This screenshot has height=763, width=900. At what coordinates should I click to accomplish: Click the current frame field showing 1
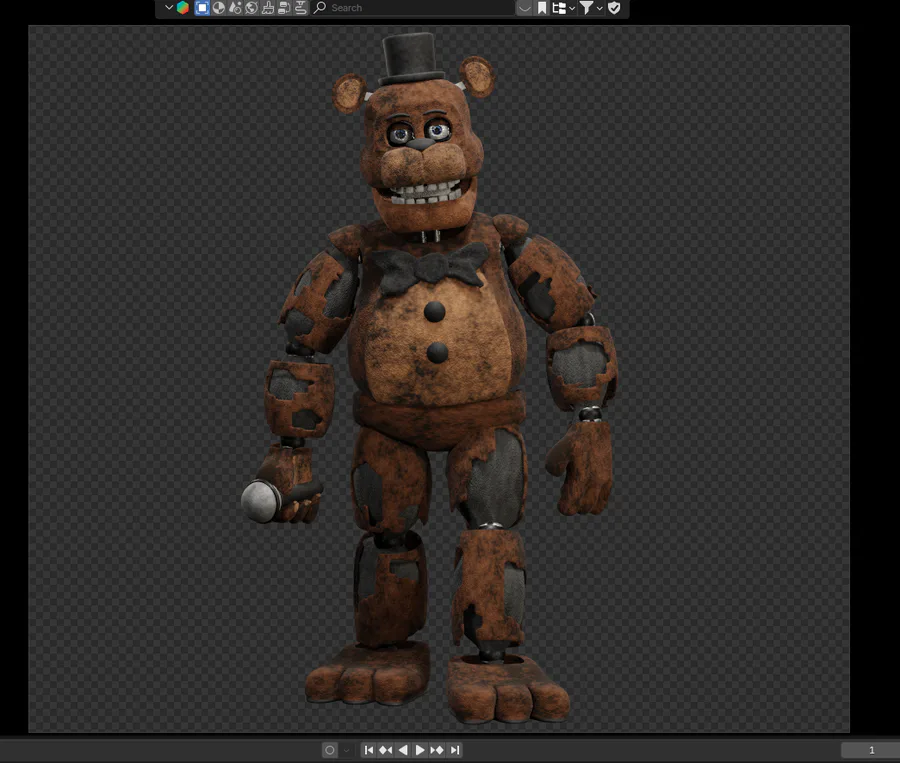(x=870, y=750)
